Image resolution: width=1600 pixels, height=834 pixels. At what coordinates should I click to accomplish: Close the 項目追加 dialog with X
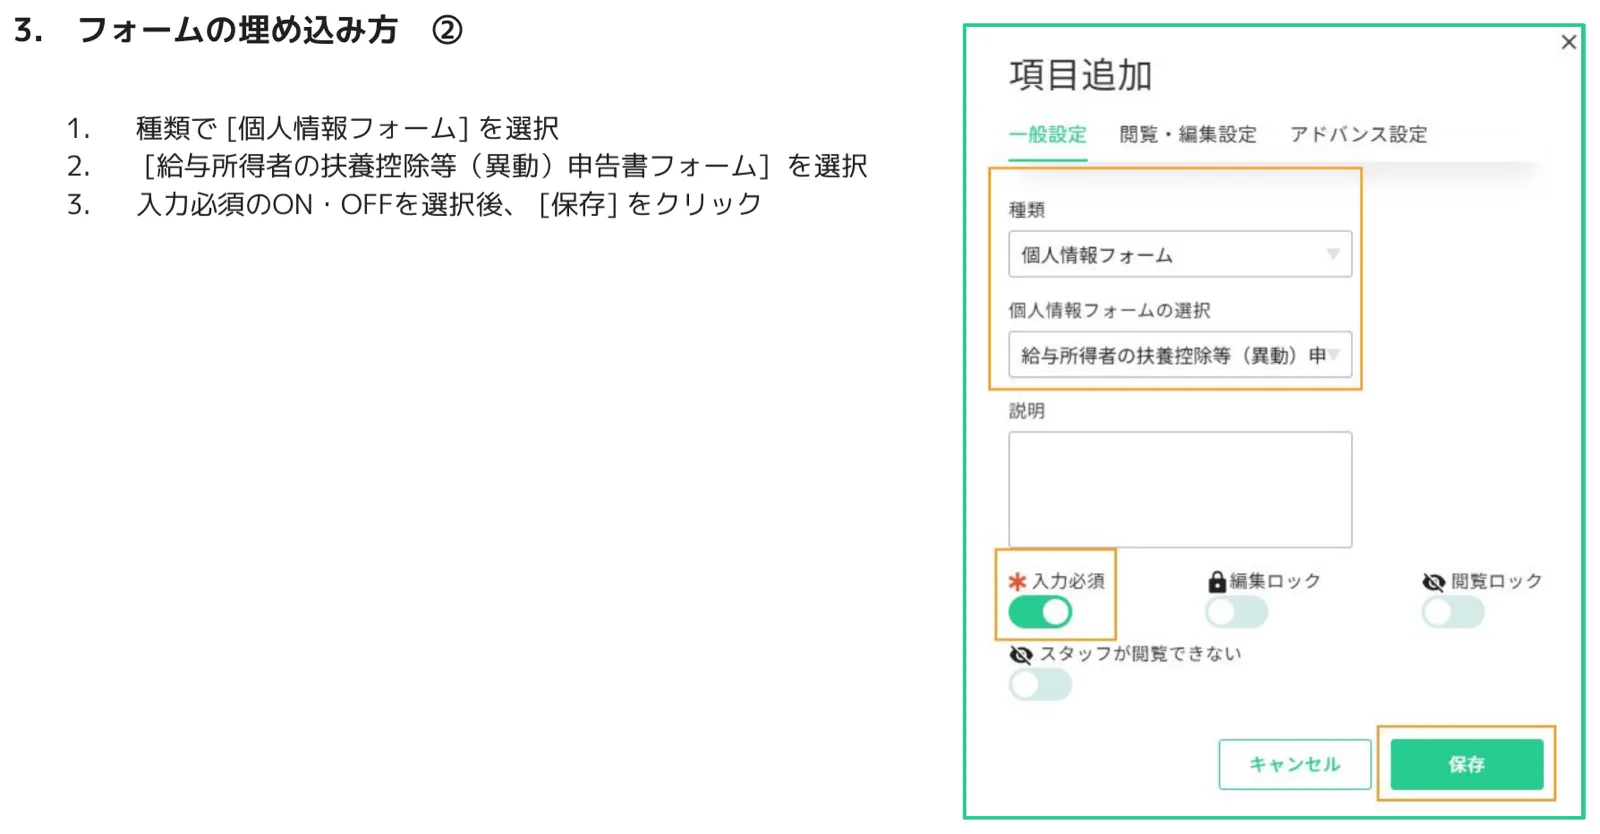(1568, 42)
